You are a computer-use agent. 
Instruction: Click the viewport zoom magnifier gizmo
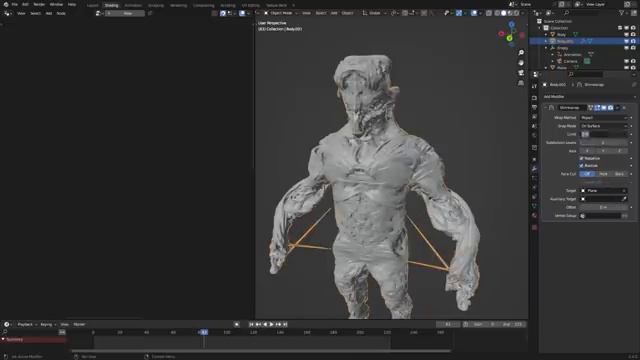[521, 53]
